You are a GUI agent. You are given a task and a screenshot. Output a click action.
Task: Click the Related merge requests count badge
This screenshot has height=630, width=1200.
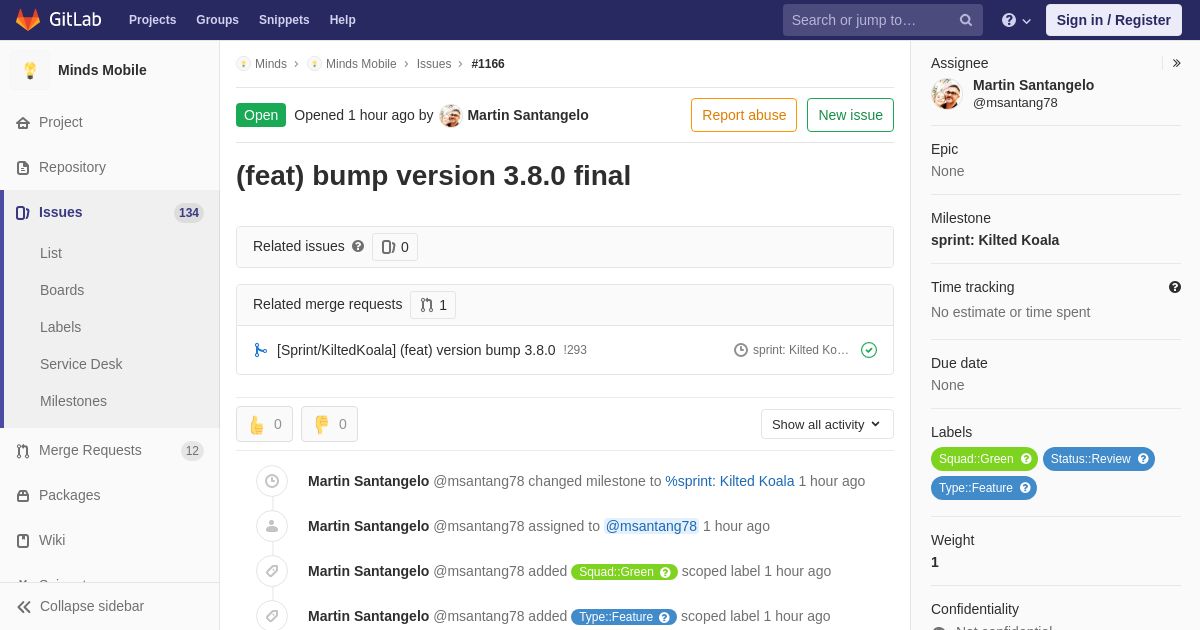[x=433, y=305]
